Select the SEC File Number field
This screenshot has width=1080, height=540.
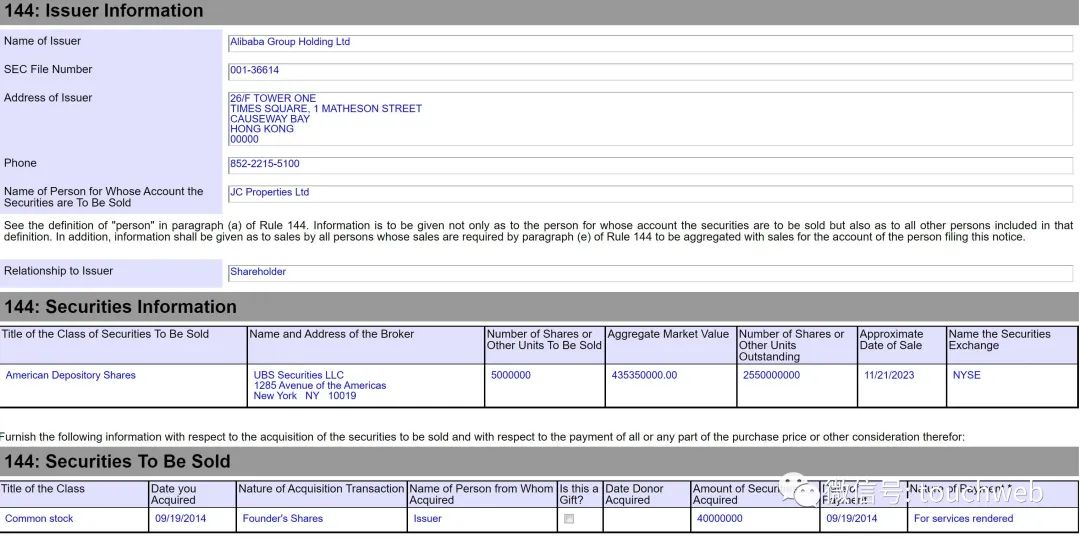[x=650, y=72]
